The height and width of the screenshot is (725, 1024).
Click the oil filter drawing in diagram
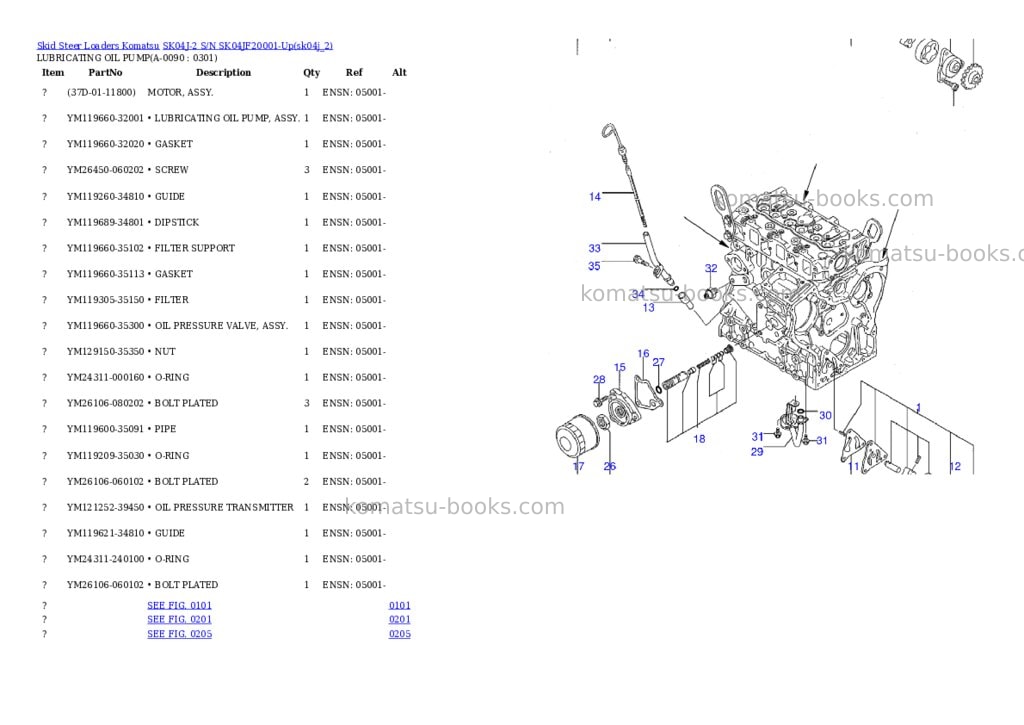(x=577, y=438)
